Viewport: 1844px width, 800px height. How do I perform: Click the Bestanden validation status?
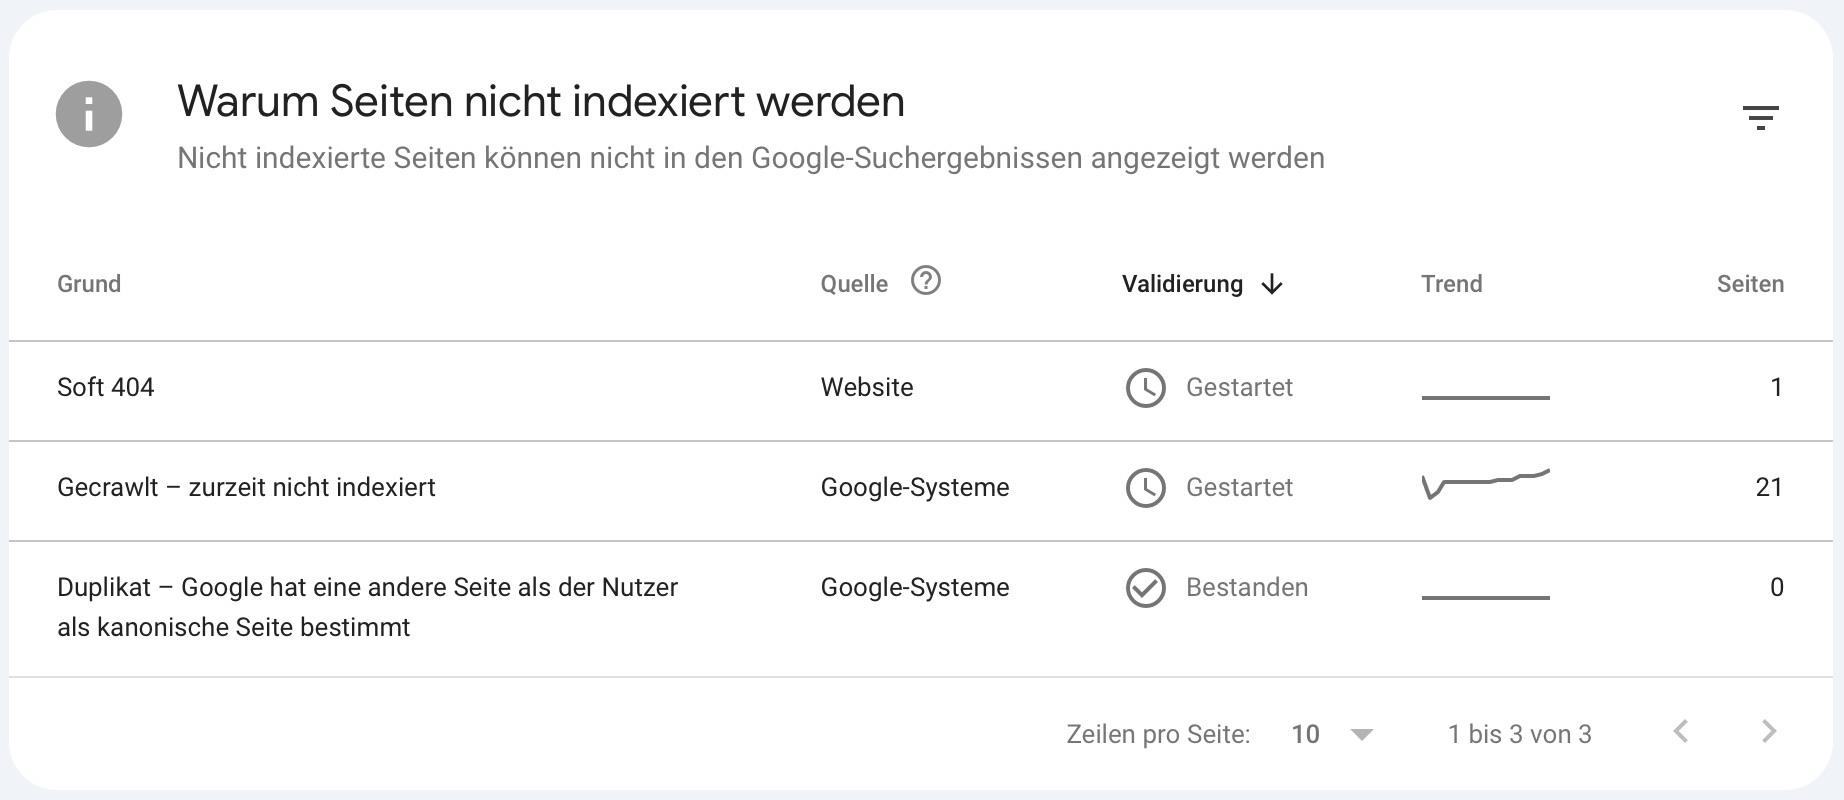tap(1247, 588)
